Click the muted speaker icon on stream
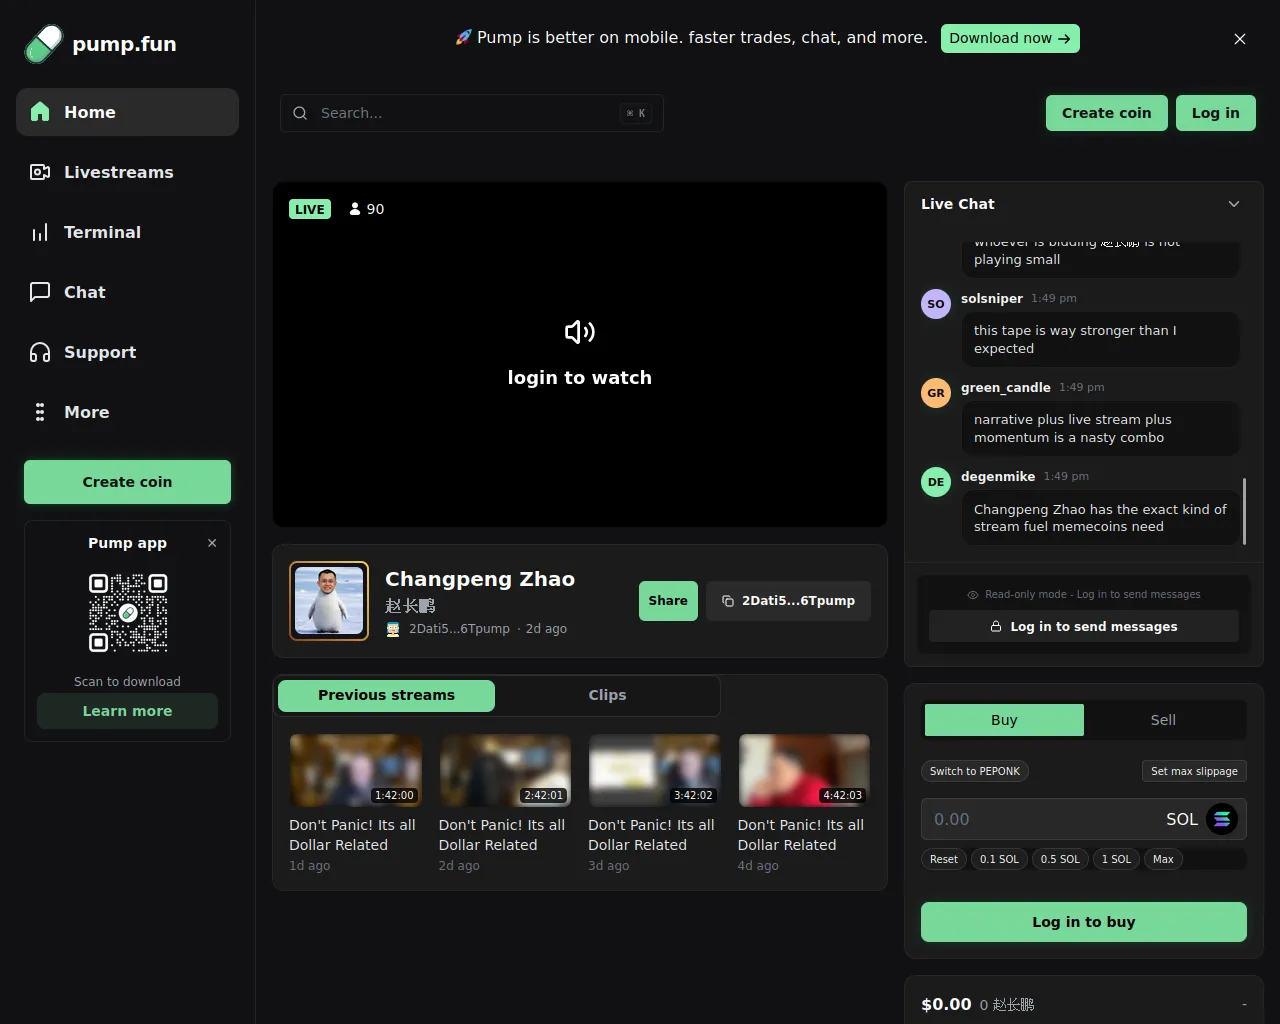Image resolution: width=1280 pixels, height=1024 pixels. coord(580,332)
